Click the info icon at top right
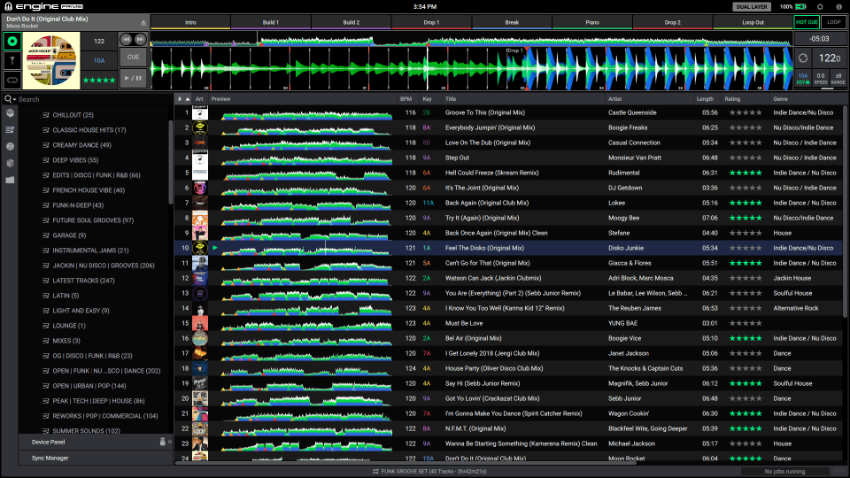The height and width of the screenshot is (478, 850). [x=839, y=7]
